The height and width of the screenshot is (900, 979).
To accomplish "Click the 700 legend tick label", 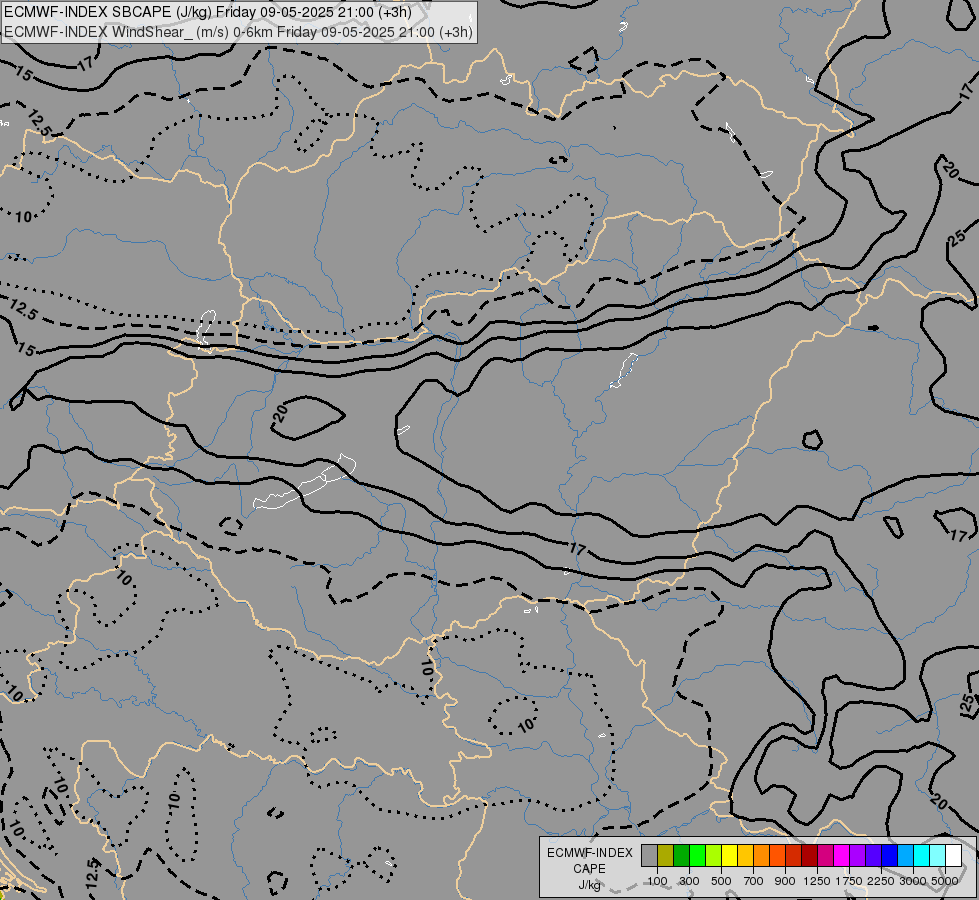I will point(754,881).
